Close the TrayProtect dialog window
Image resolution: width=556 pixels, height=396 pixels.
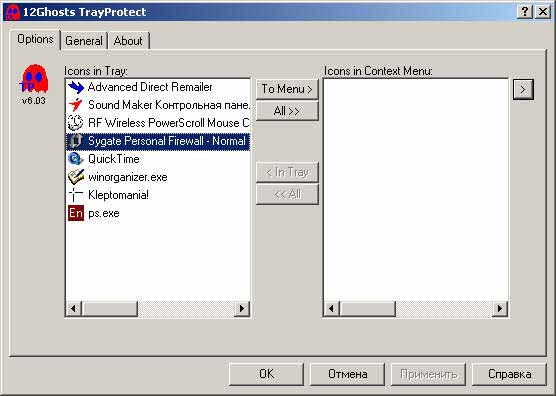(543, 12)
